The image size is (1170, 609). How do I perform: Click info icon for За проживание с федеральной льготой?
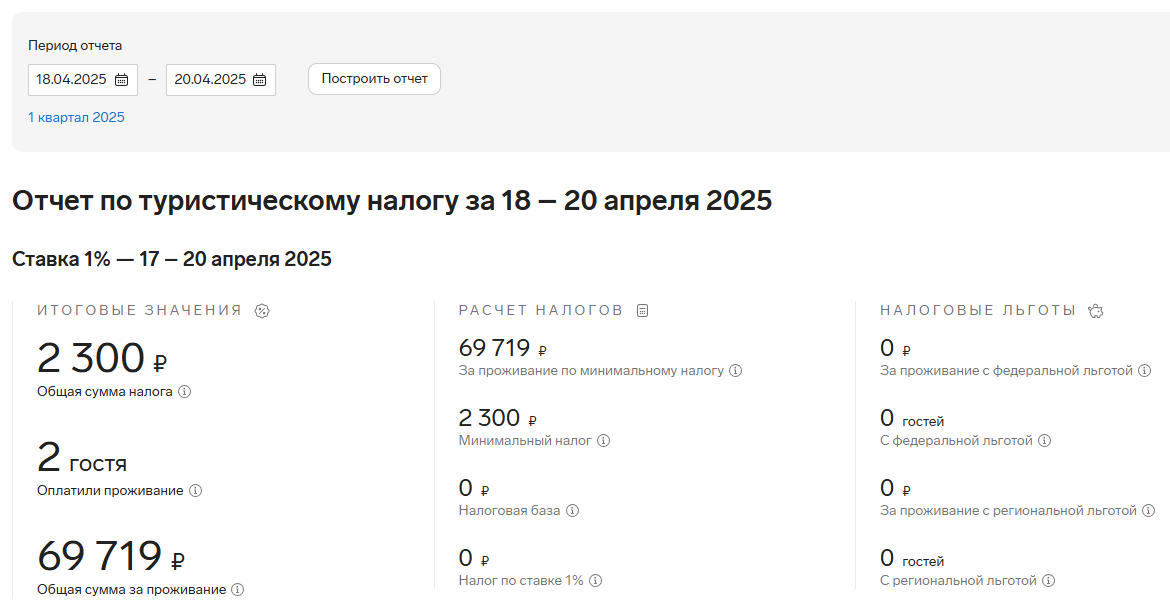(x=1145, y=371)
